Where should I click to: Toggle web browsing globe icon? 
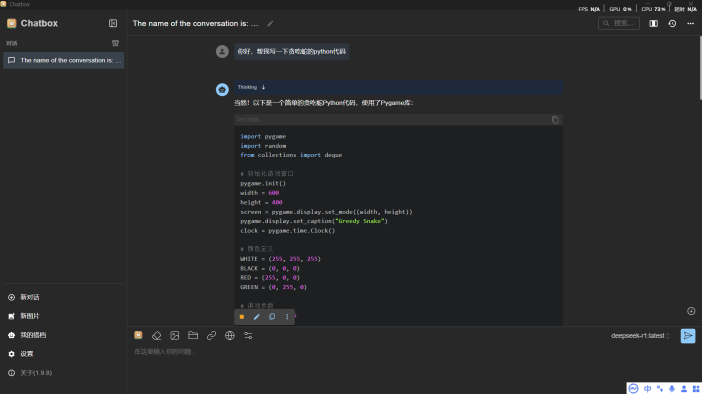230,335
